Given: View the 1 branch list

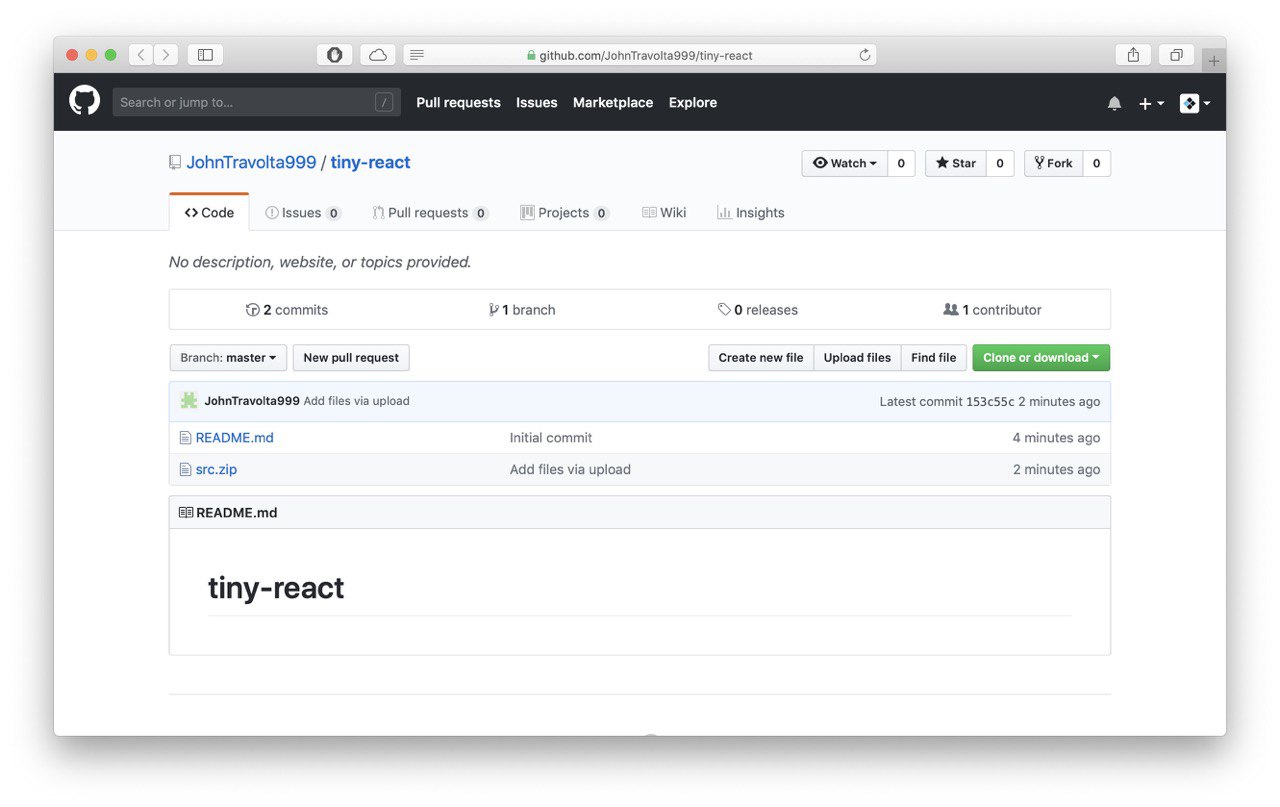Looking at the screenshot, I should [x=522, y=310].
